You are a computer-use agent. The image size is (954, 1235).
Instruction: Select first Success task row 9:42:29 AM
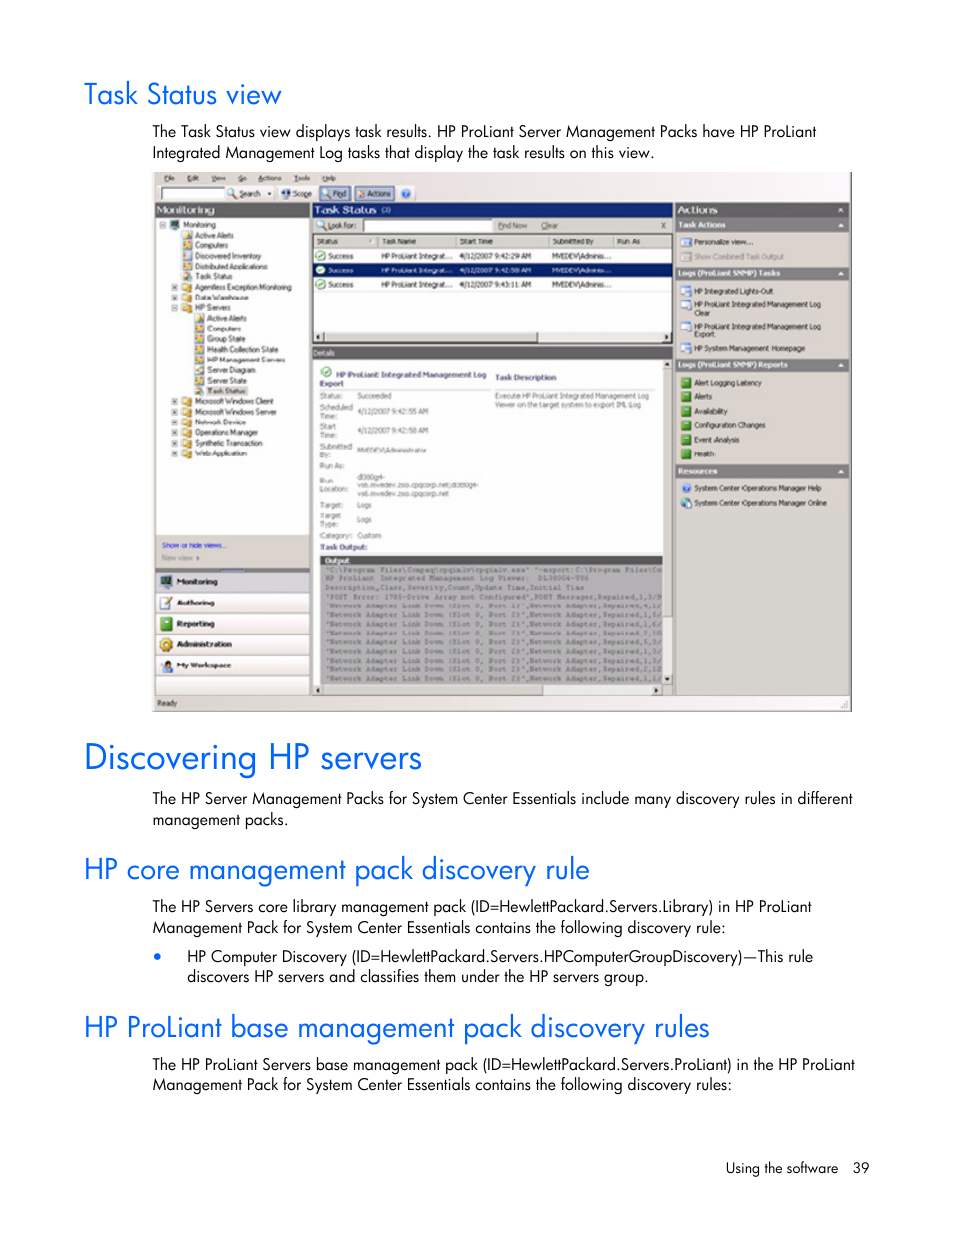[x=492, y=256]
